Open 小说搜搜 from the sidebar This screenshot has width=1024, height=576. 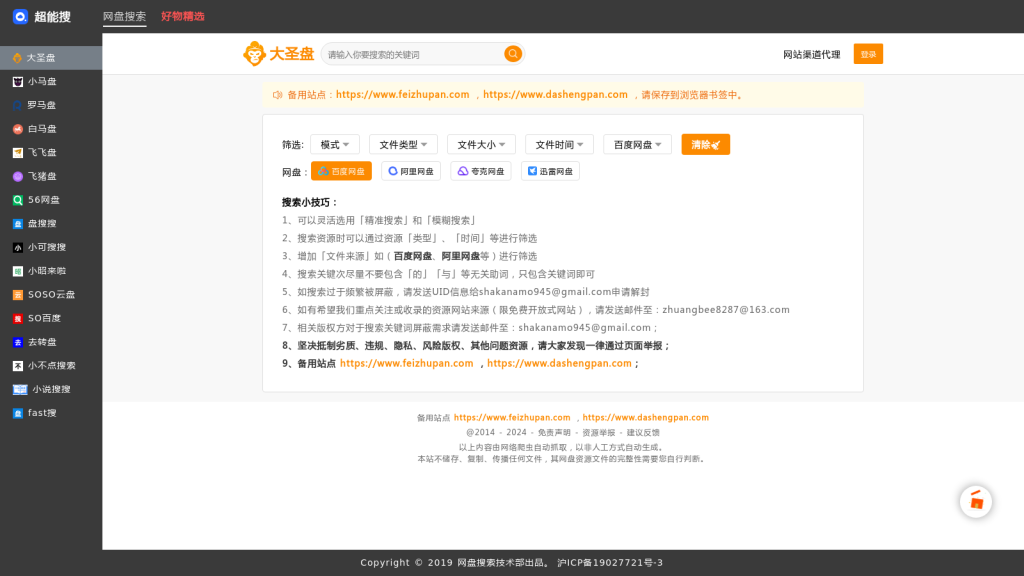(51, 389)
